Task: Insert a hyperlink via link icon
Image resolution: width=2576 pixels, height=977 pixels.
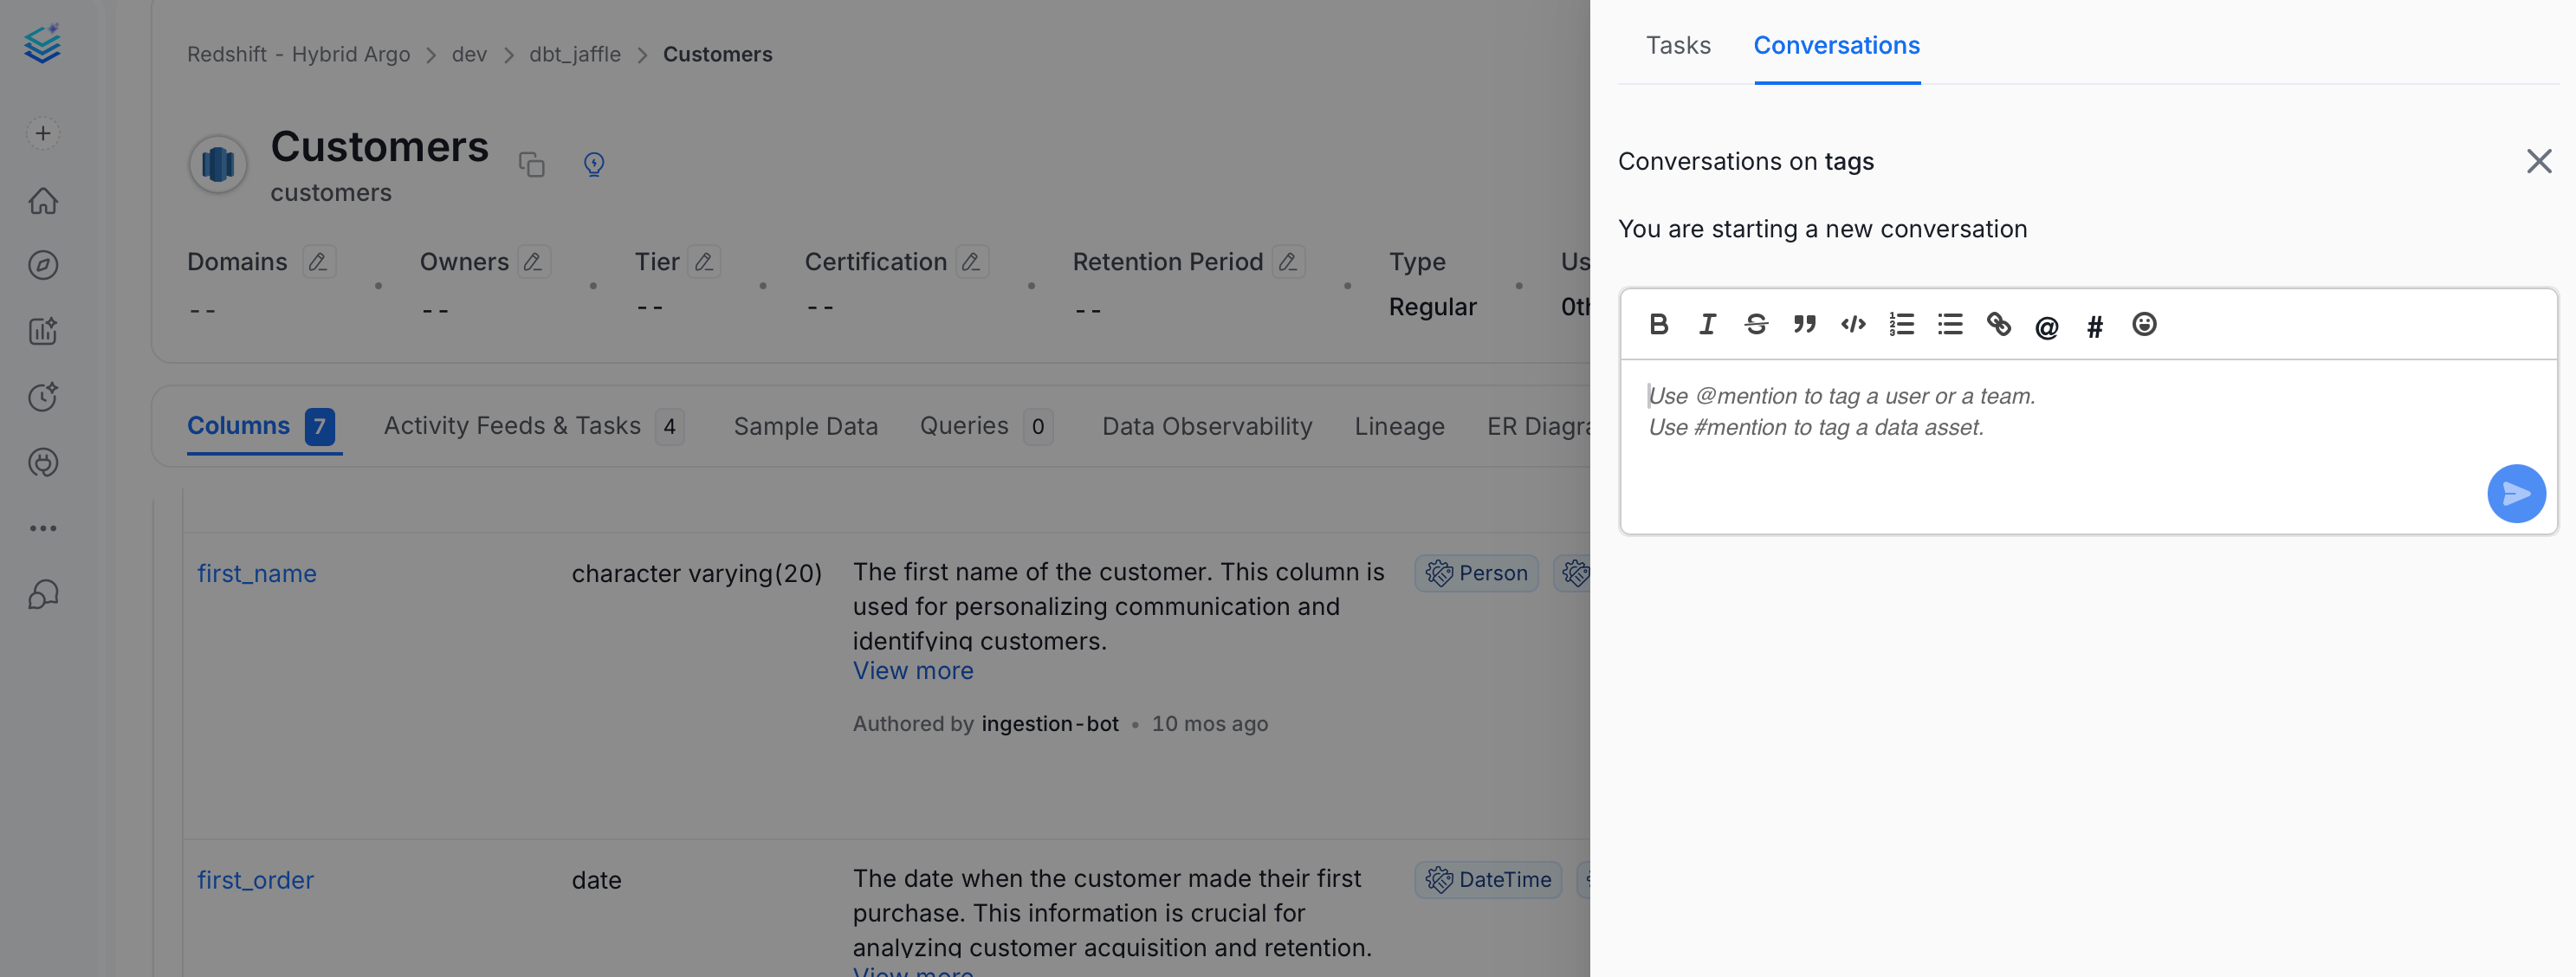Action: [1998, 325]
